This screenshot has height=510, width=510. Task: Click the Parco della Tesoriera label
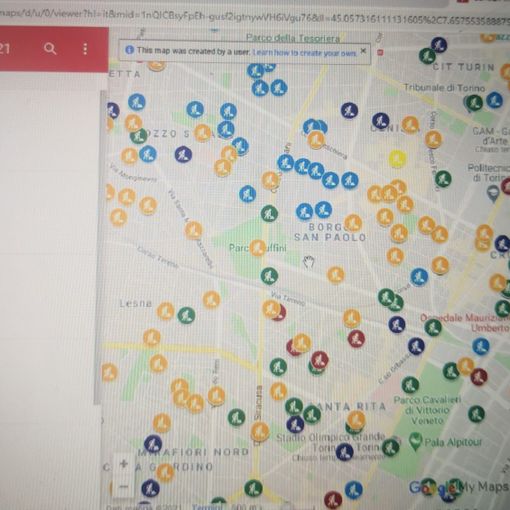point(293,38)
